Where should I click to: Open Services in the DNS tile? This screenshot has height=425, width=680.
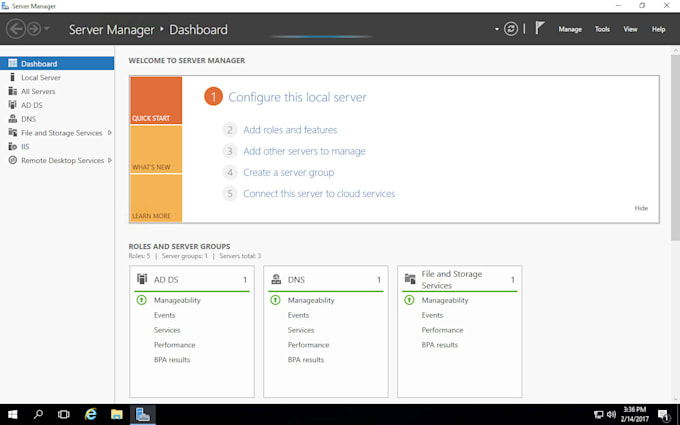coord(301,330)
